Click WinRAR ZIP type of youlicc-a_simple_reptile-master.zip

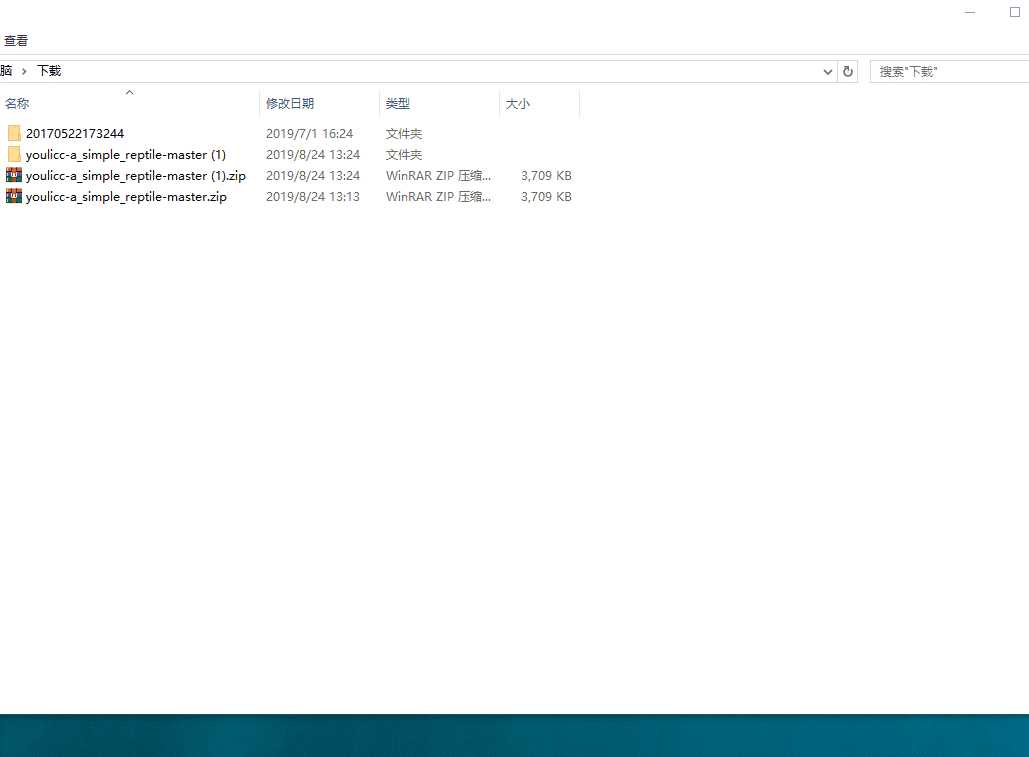tap(438, 197)
